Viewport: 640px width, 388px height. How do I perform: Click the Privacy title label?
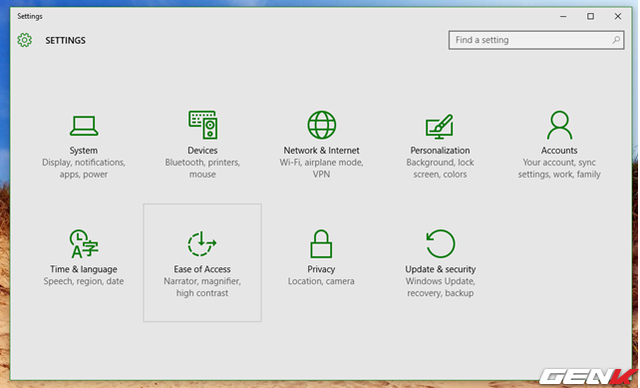[x=321, y=269]
